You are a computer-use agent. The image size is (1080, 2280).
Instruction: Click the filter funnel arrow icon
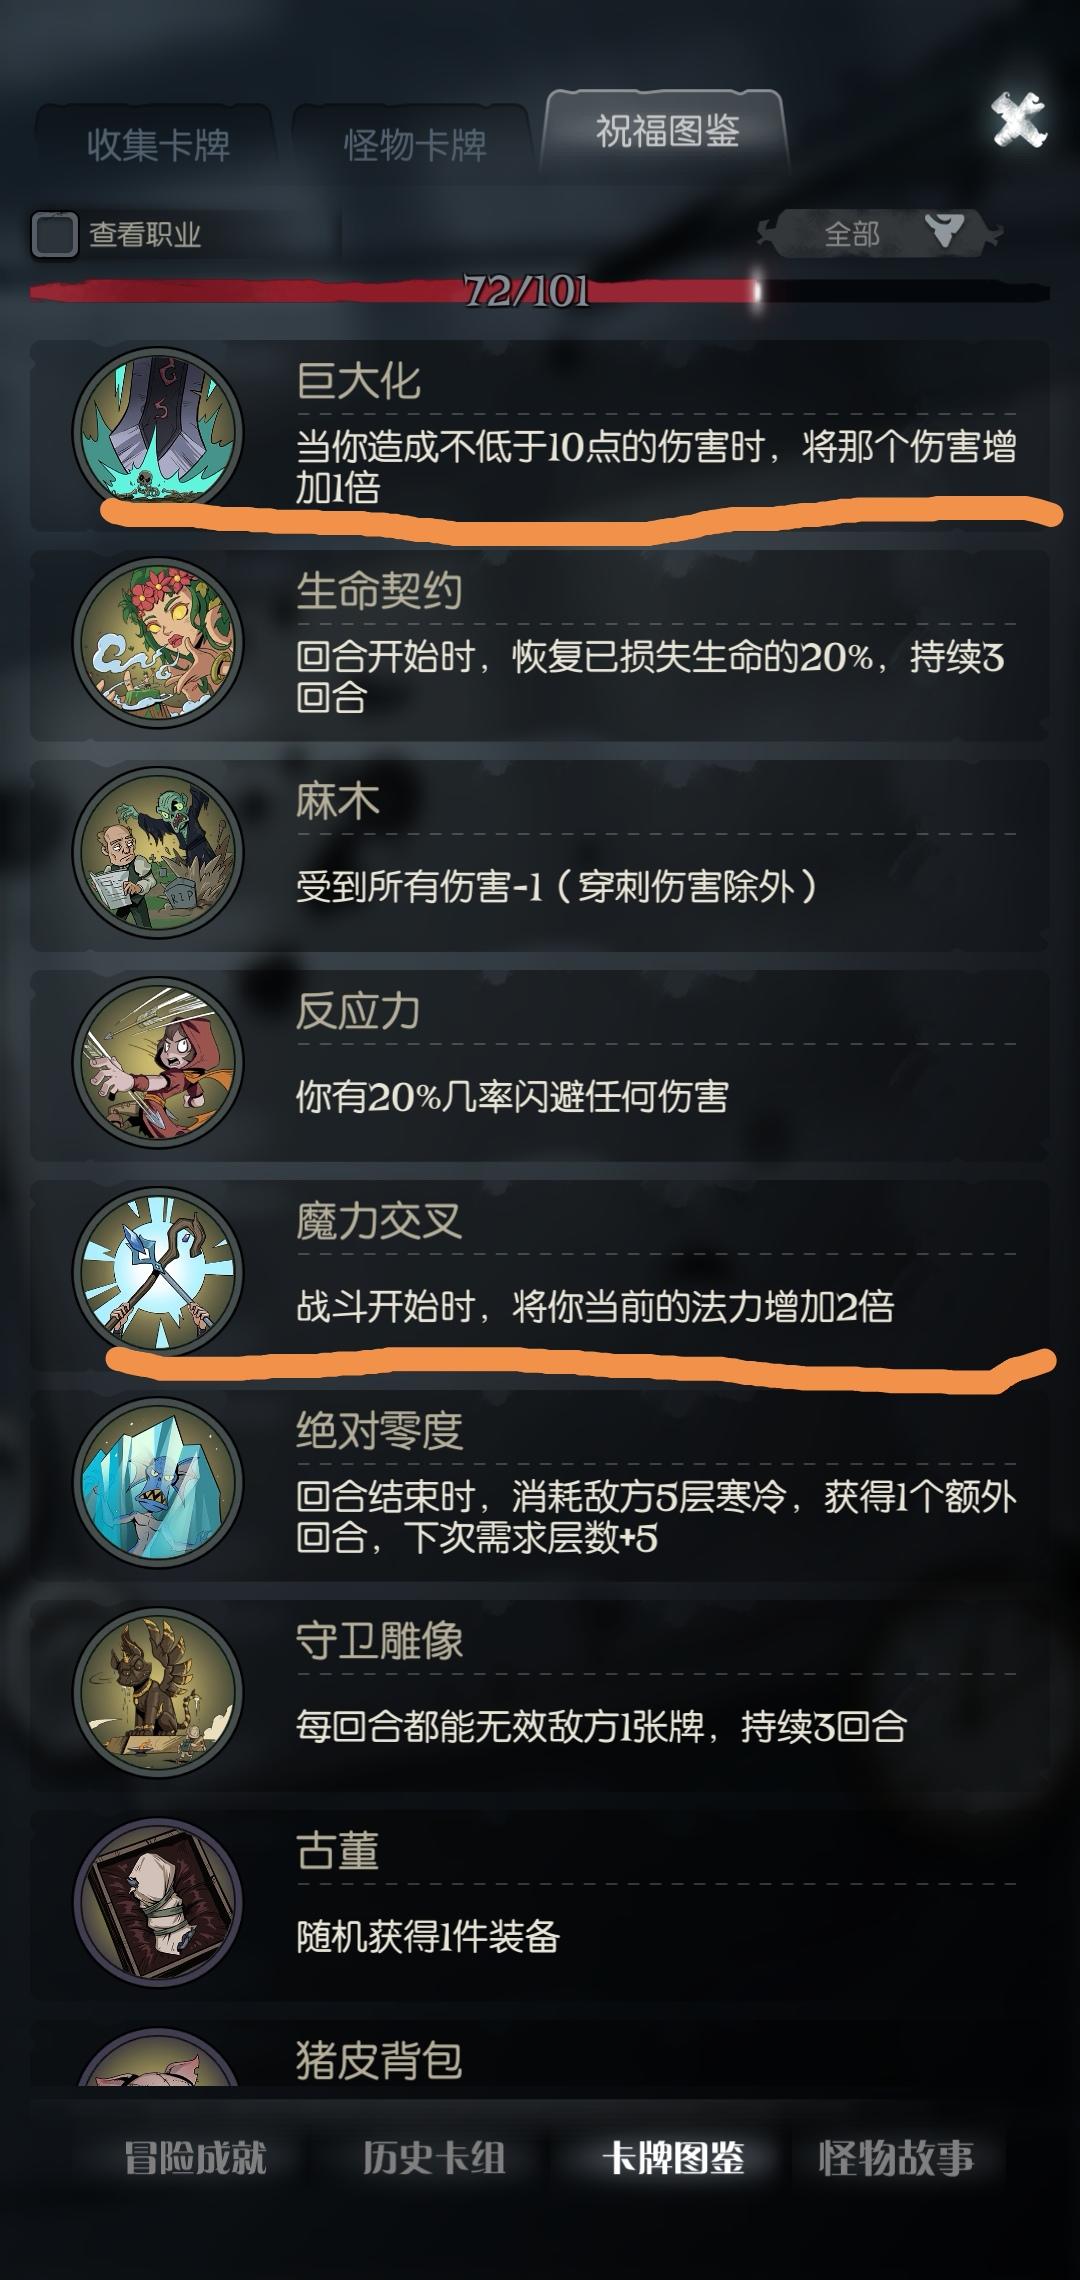click(x=944, y=232)
